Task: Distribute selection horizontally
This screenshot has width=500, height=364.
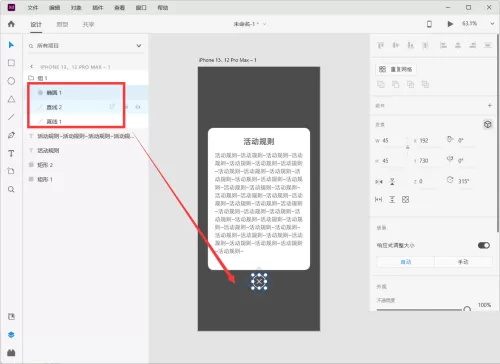Action: click(x=488, y=45)
